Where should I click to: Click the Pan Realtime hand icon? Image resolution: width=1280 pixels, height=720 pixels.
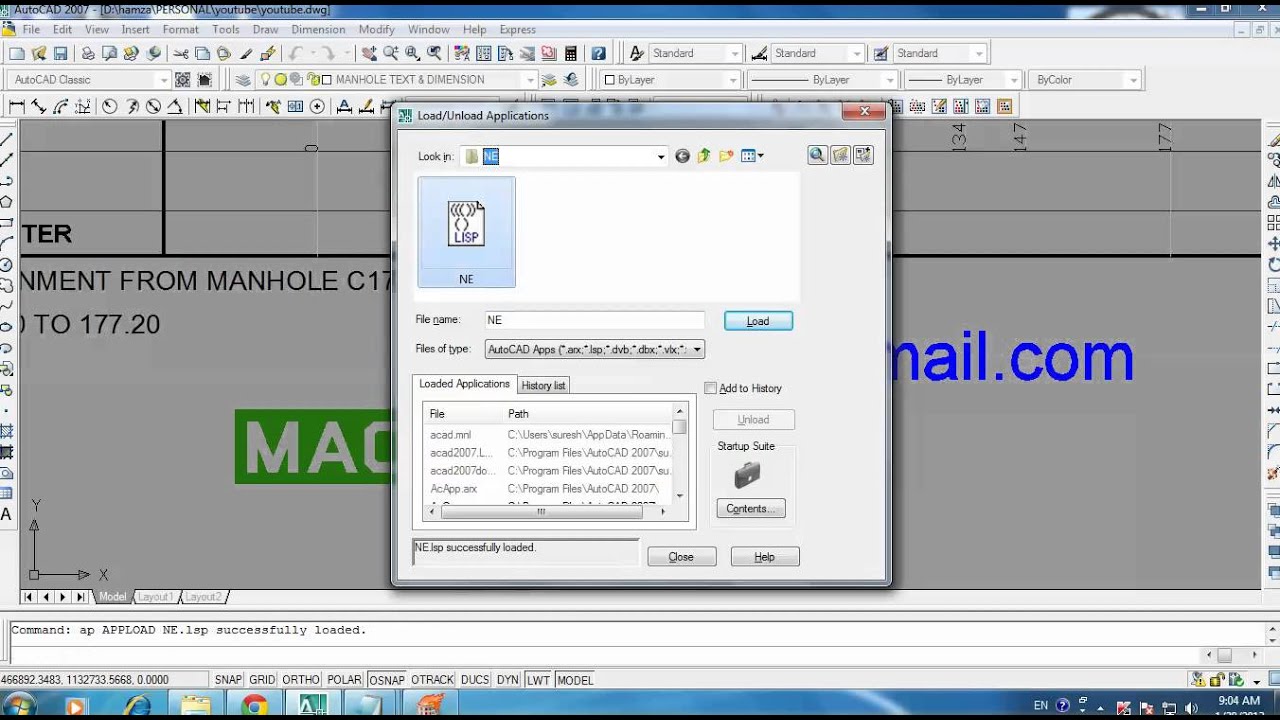point(369,53)
